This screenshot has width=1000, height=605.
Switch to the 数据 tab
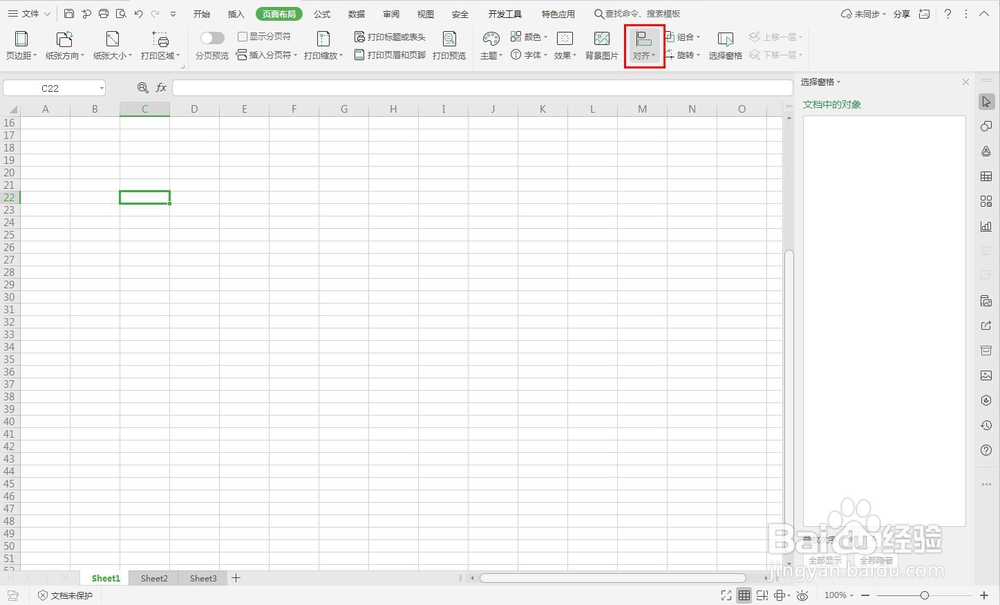(x=357, y=13)
